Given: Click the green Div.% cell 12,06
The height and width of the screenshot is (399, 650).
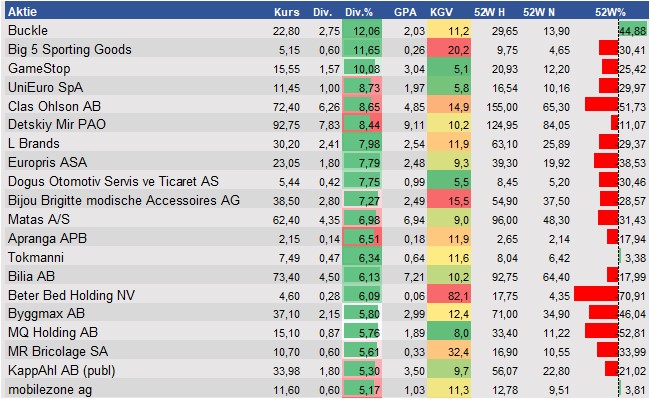Looking at the screenshot, I should pos(362,31).
